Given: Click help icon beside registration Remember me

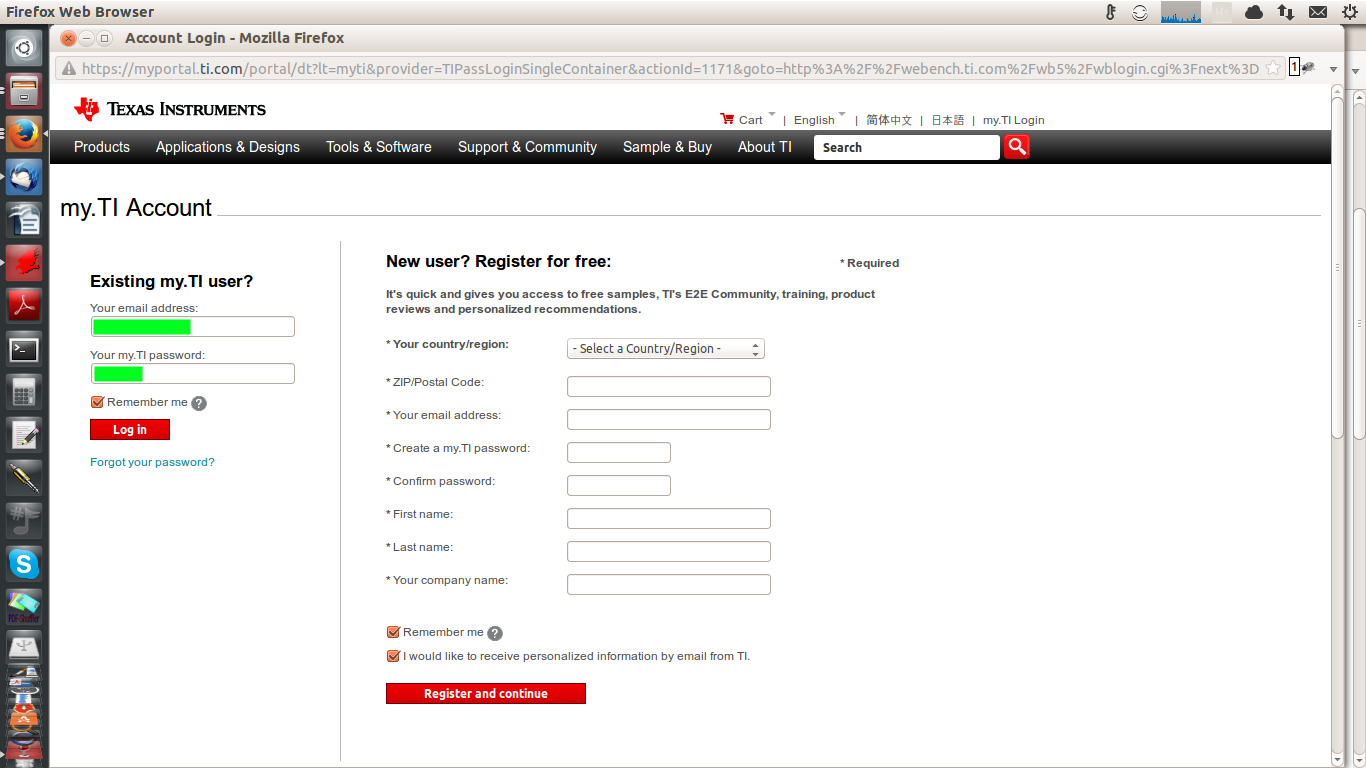Looking at the screenshot, I should click(495, 633).
